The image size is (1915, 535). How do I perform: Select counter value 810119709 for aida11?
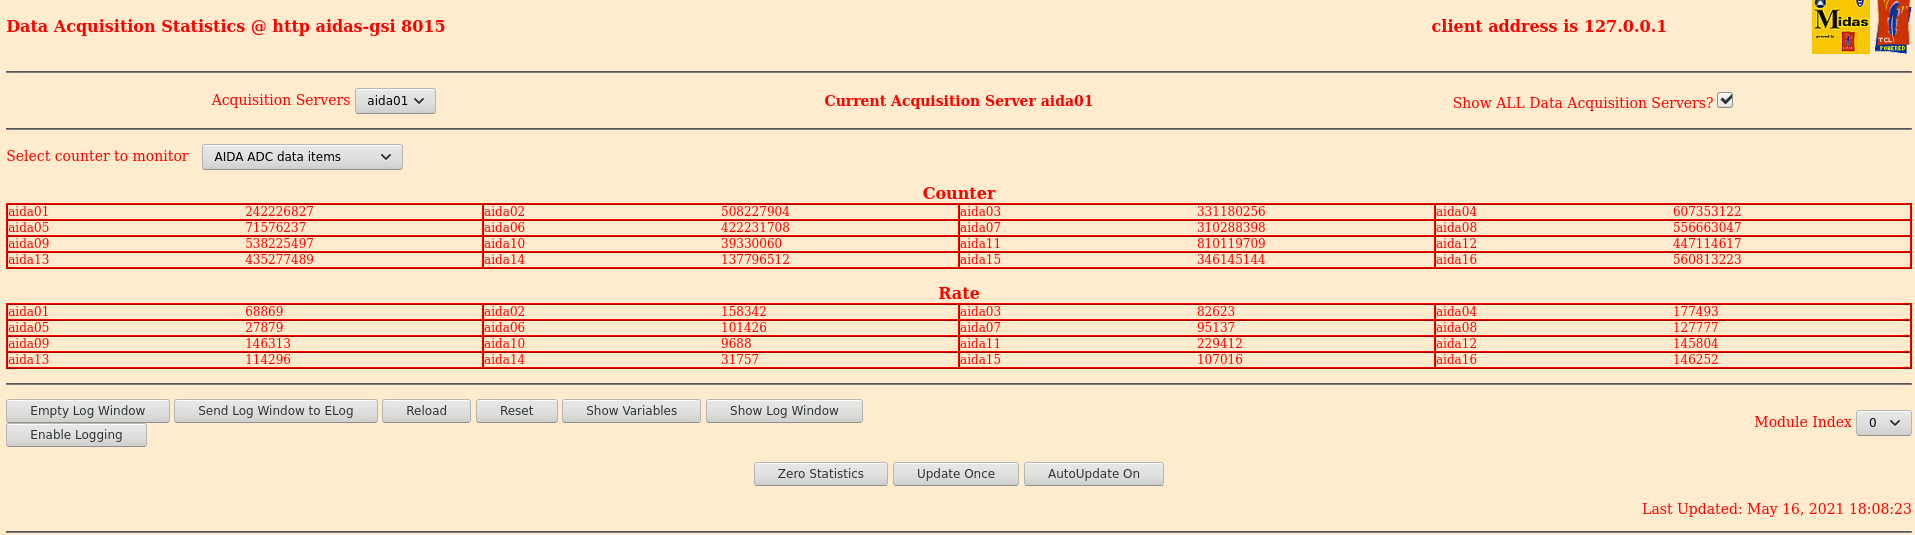click(x=1231, y=244)
